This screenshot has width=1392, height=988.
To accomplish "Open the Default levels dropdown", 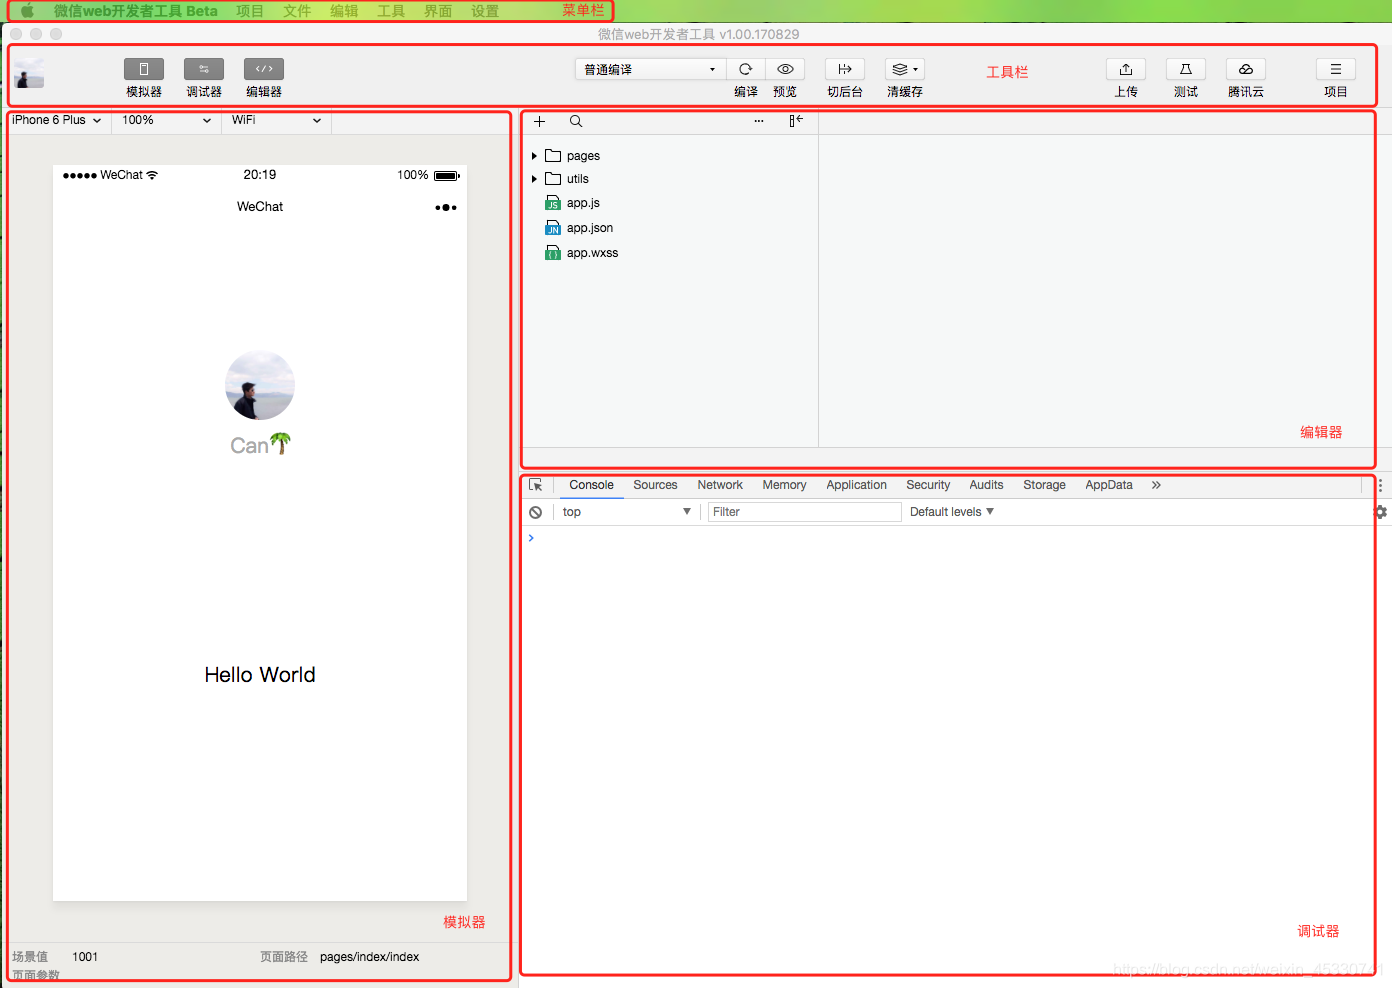I will click(952, 512).
